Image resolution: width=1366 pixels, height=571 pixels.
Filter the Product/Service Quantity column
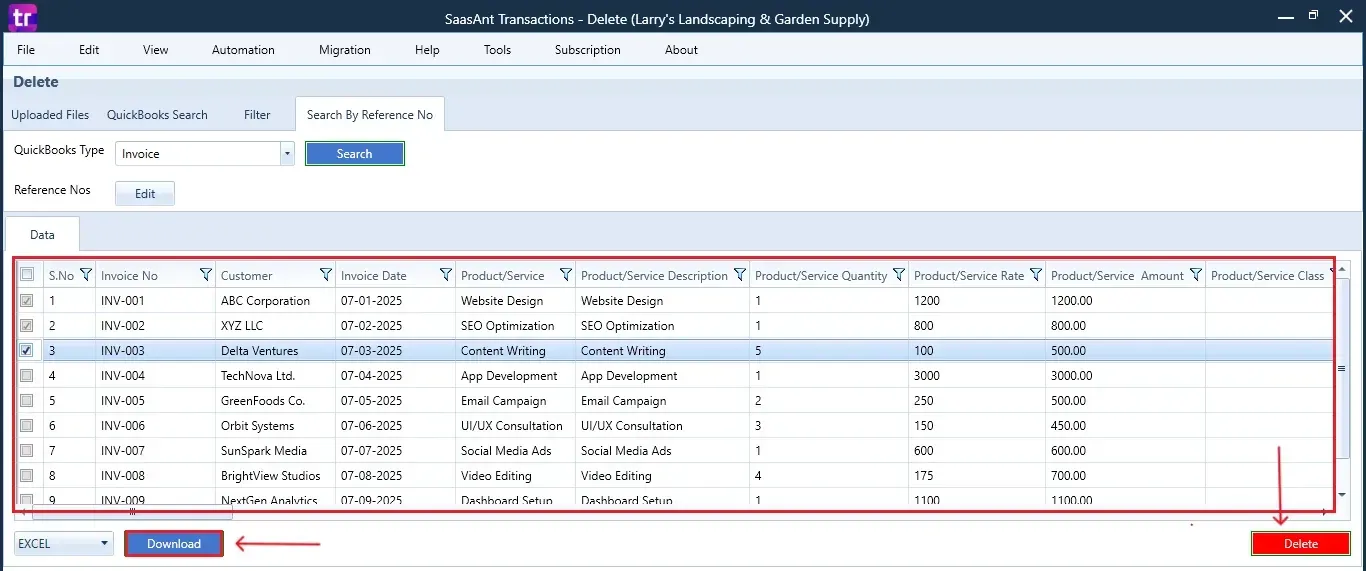coord(899,275)
